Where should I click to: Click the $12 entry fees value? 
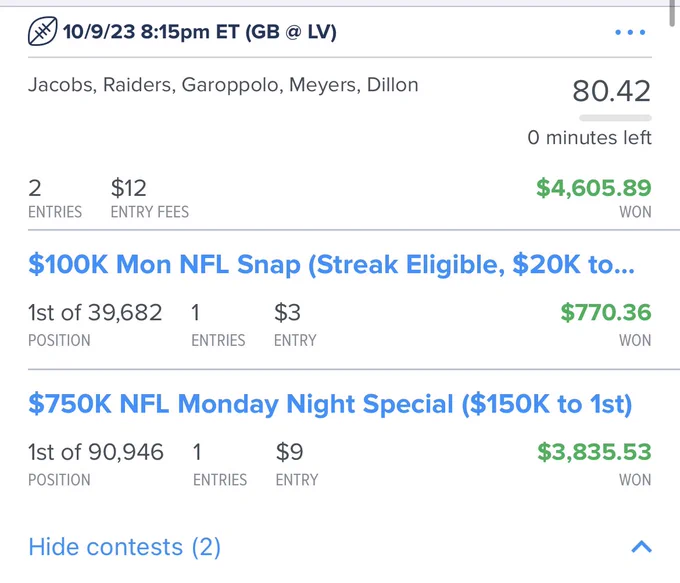[x=129, y=188]
